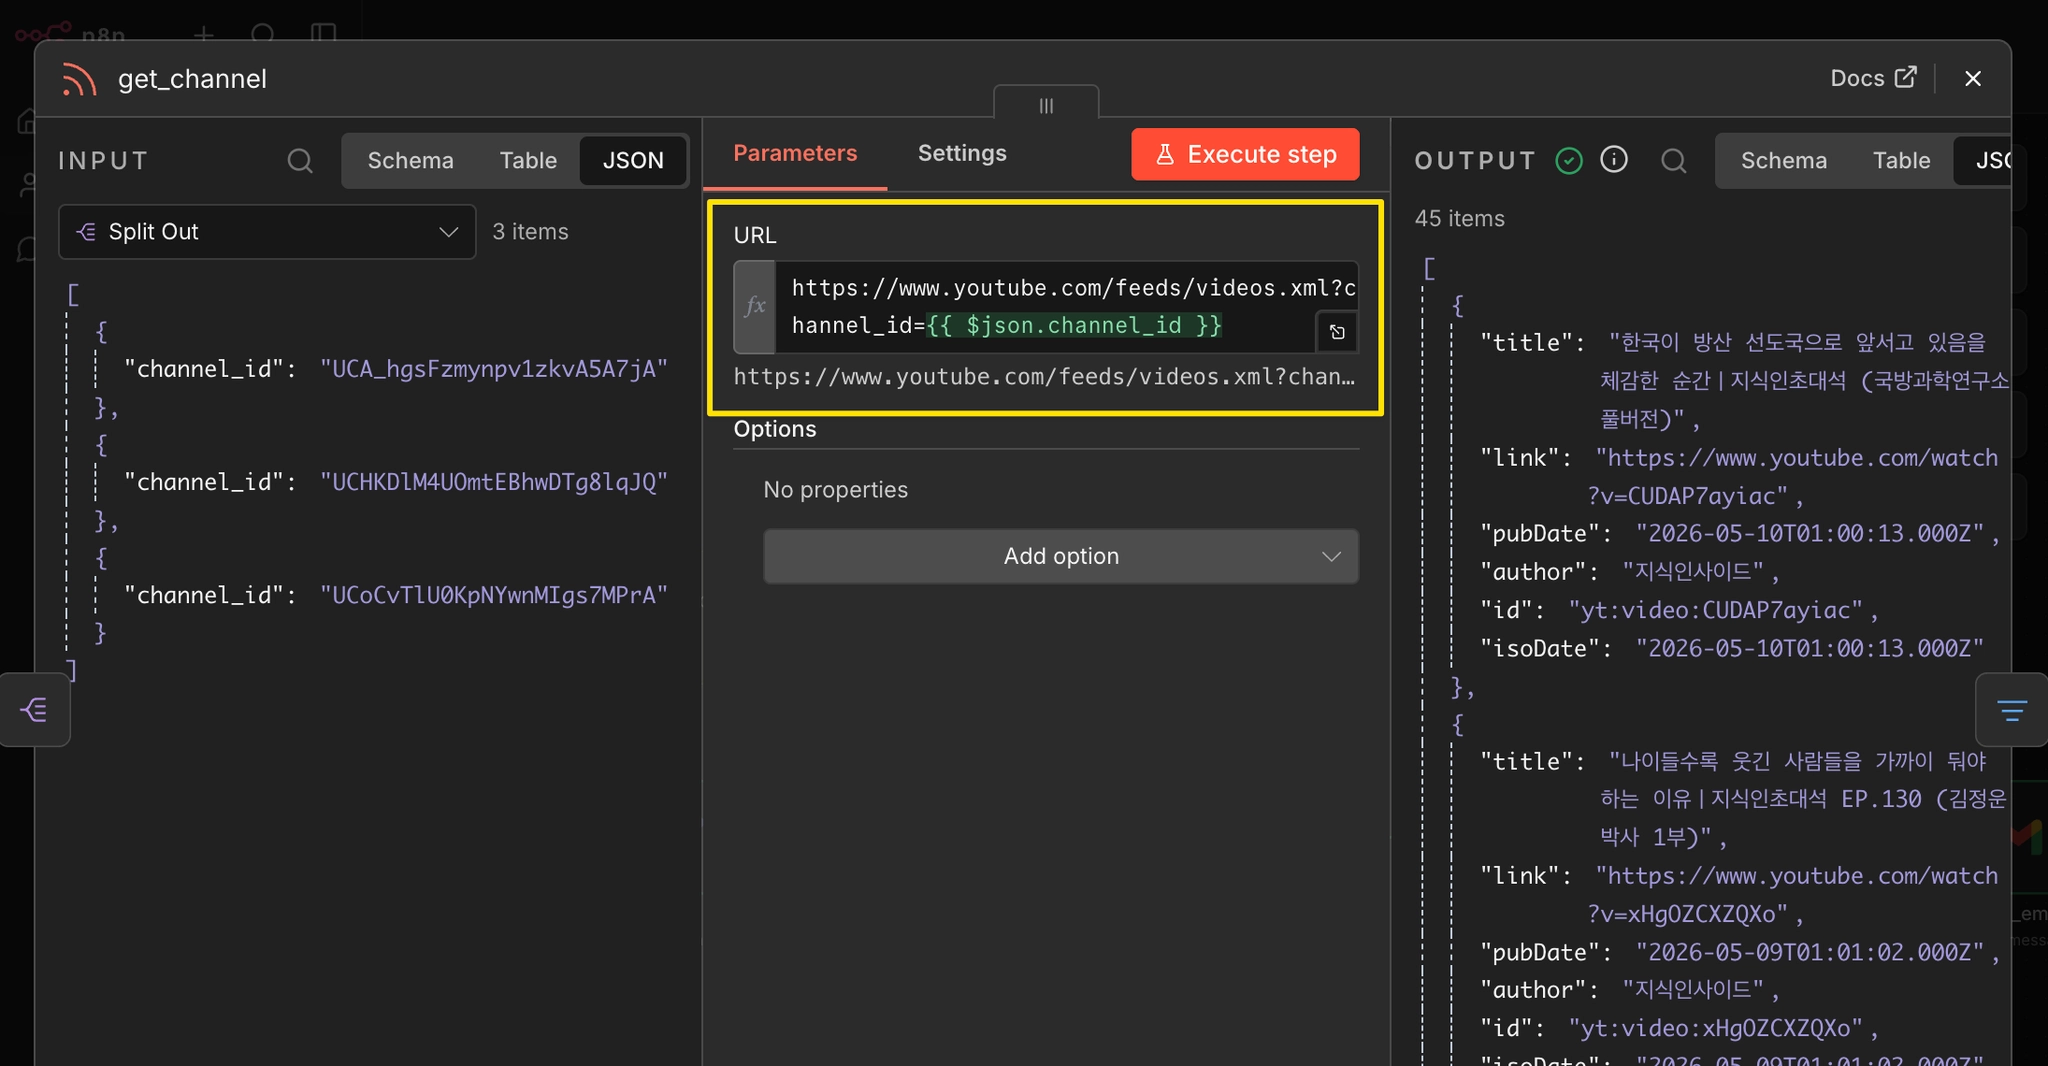Click the RSS feed icon beside get_channel
The image size is (2048, 1066).
[79, 79]
